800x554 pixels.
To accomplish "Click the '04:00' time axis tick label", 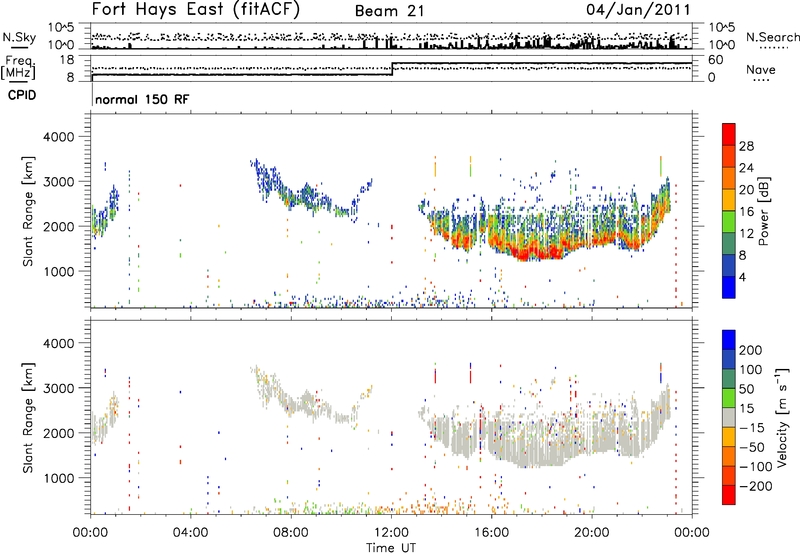I will tap(191, 533).
